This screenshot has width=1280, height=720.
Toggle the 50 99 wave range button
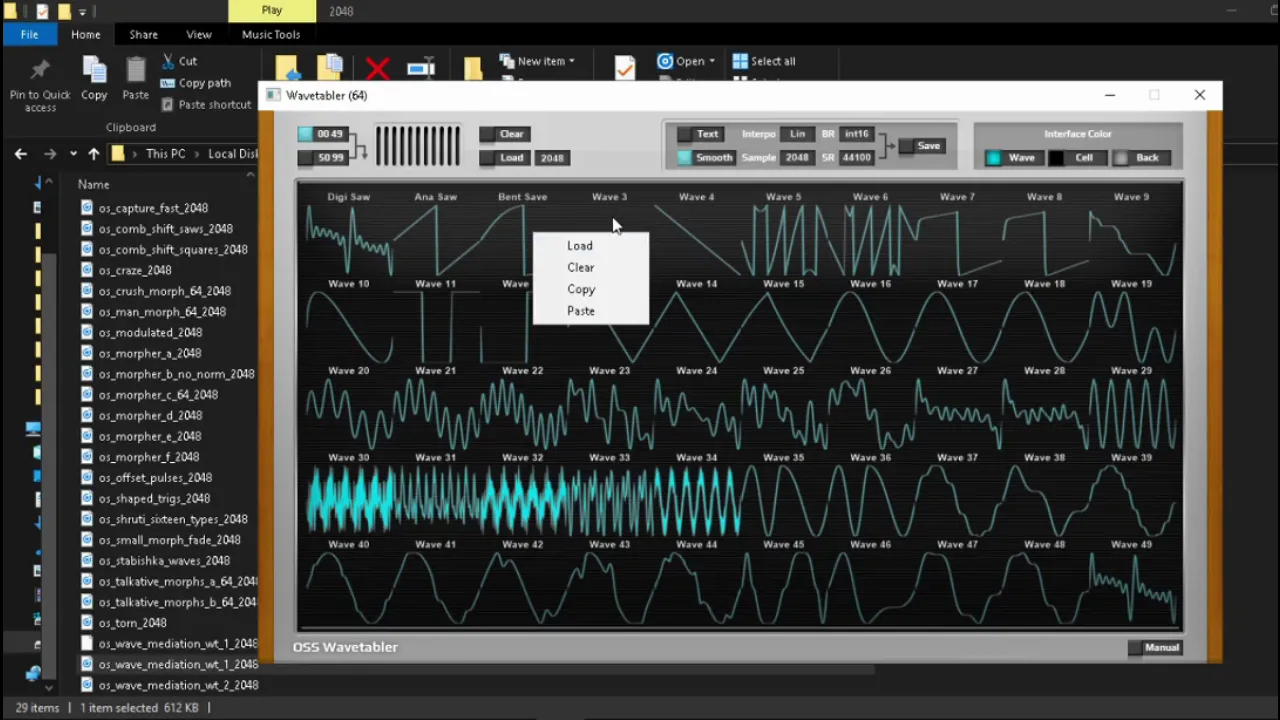click(x=321, y=158)
